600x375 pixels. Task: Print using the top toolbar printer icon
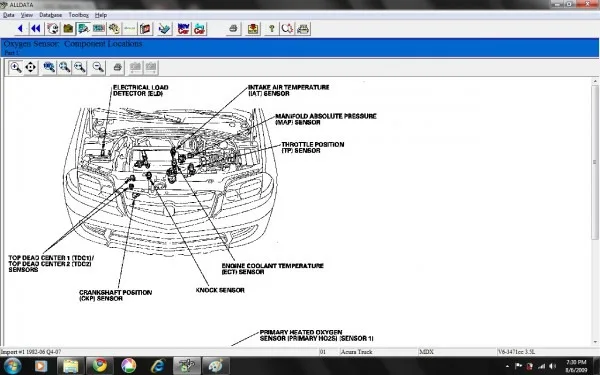[x=233, y=29]
